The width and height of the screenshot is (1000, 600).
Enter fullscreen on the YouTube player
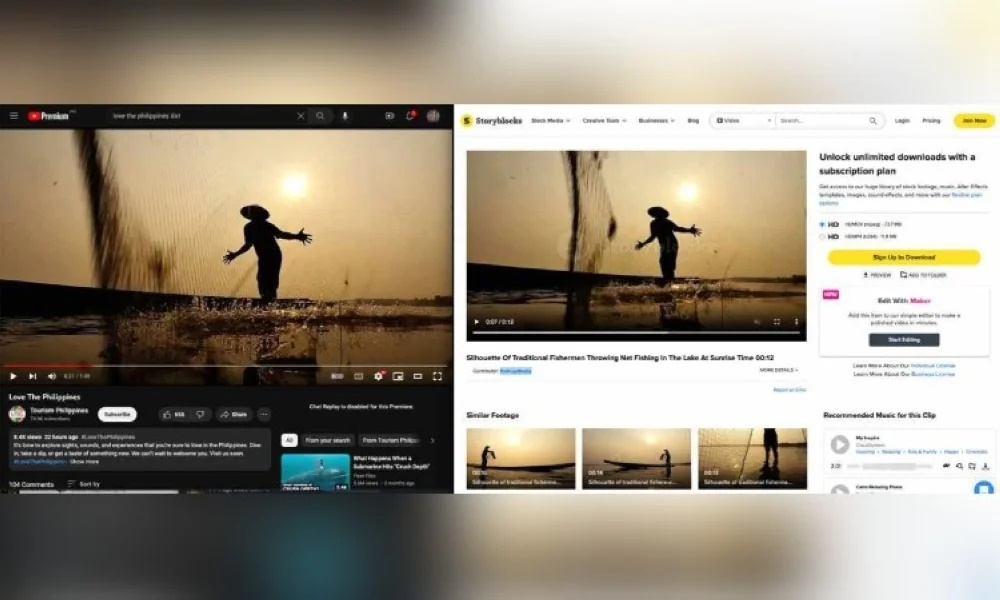437,376
